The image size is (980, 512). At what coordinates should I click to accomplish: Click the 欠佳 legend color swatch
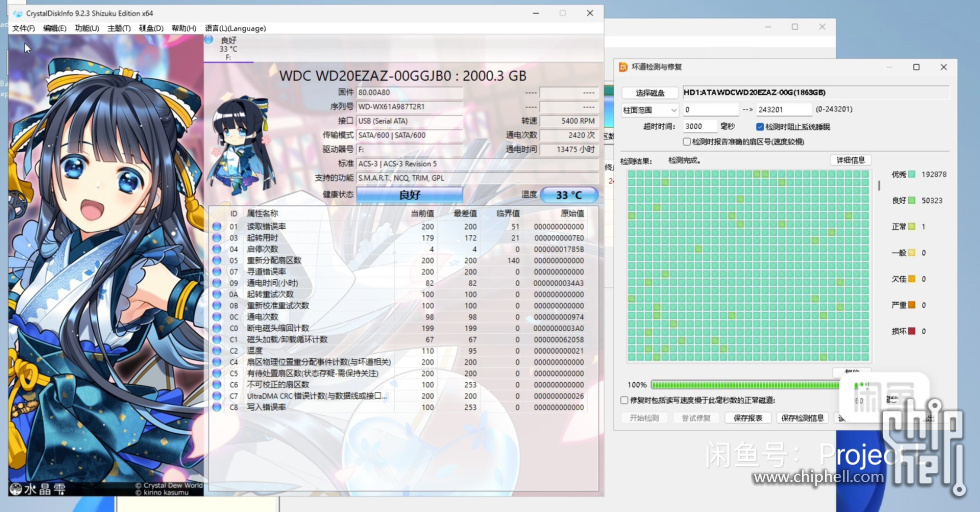pos(912,279)
